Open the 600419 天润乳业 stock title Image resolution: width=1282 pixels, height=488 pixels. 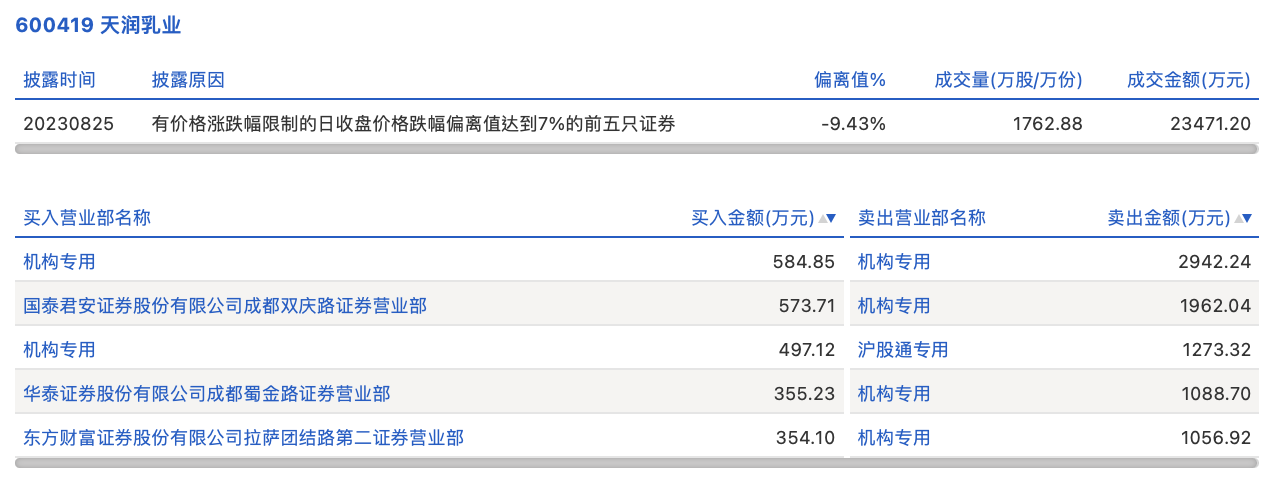(x=98, y=26)
